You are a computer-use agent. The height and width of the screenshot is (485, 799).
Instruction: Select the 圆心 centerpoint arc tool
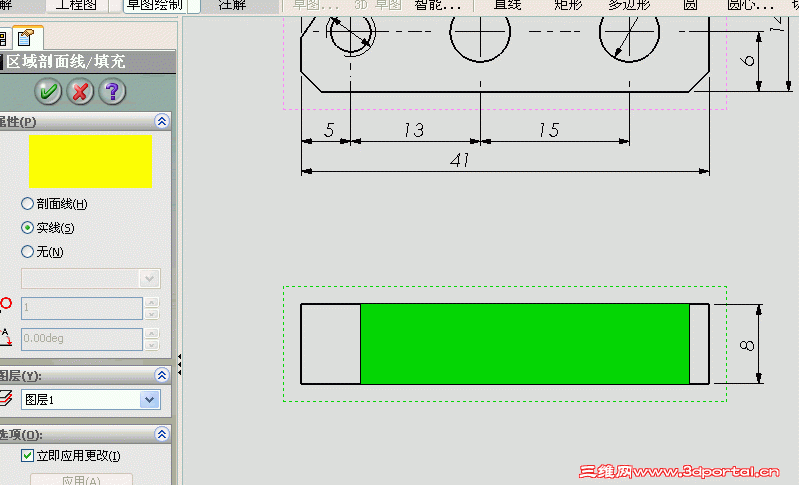pos(750,6)
